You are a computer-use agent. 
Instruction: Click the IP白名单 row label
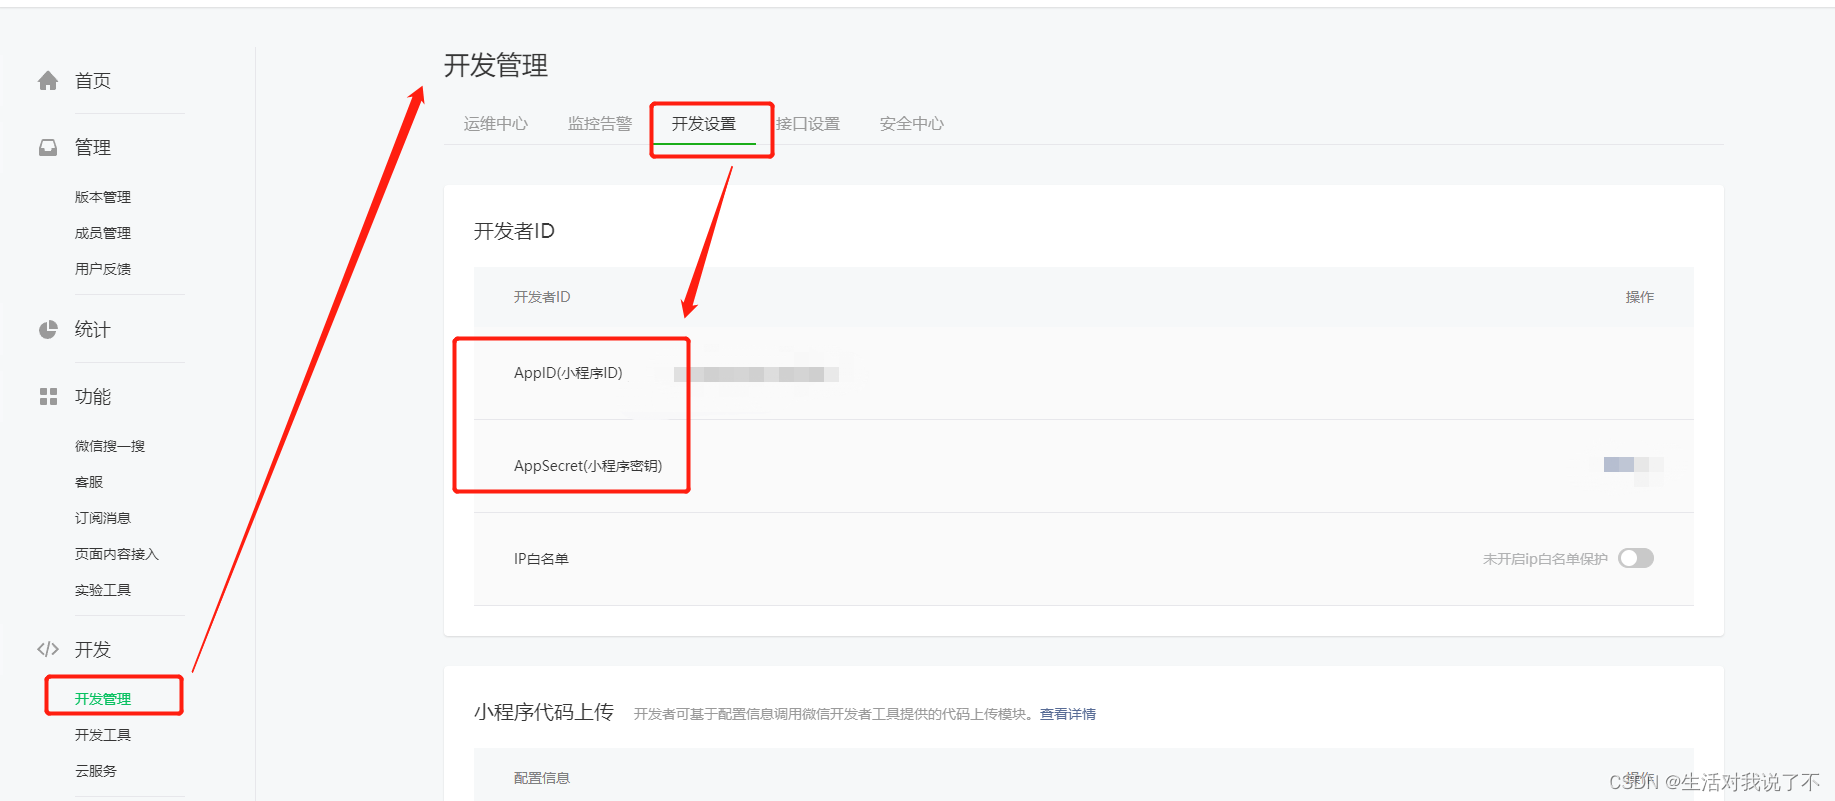tap(541, 559)
